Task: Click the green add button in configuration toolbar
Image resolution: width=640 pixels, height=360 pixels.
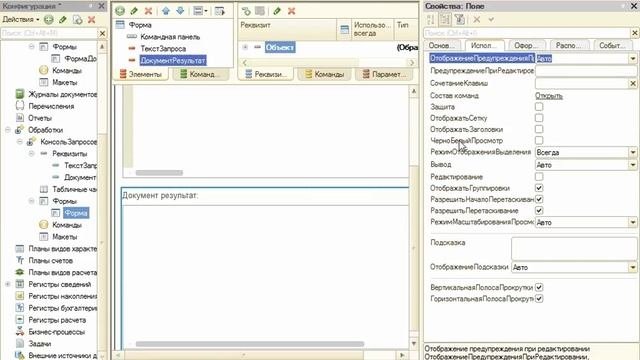Action: [49, 20]
